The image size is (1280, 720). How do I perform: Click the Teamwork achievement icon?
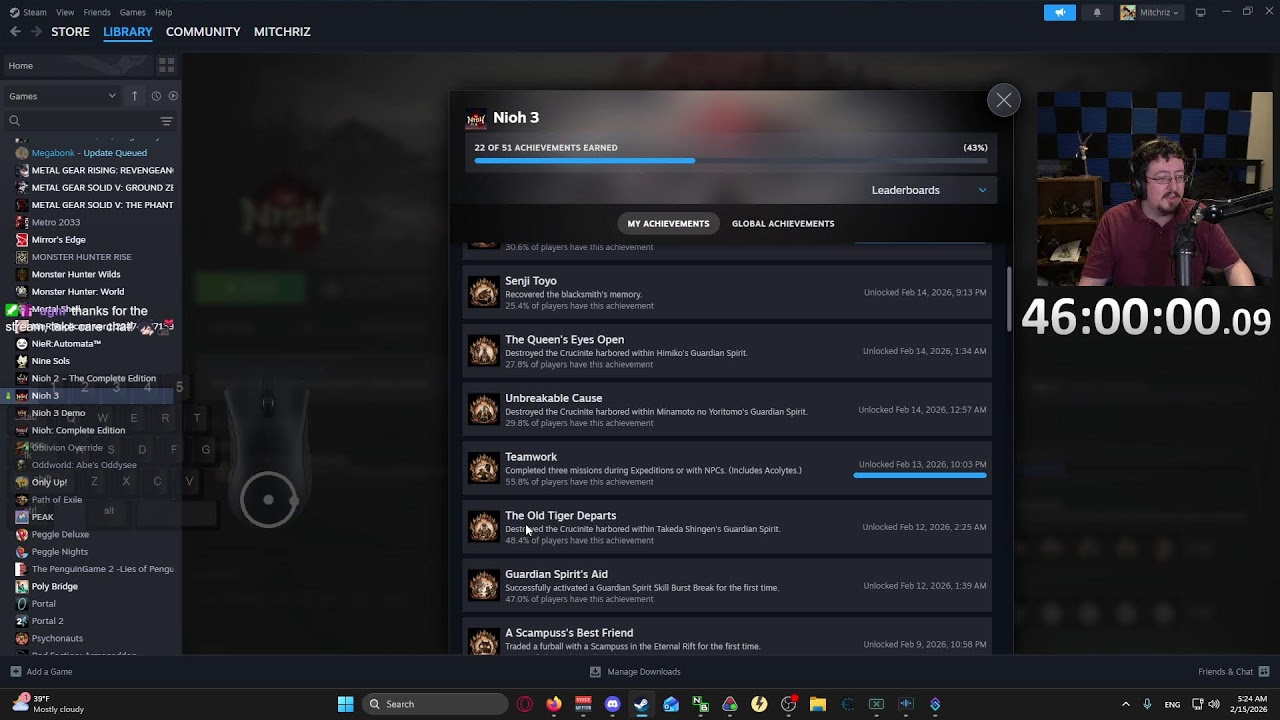click(483, 468)
